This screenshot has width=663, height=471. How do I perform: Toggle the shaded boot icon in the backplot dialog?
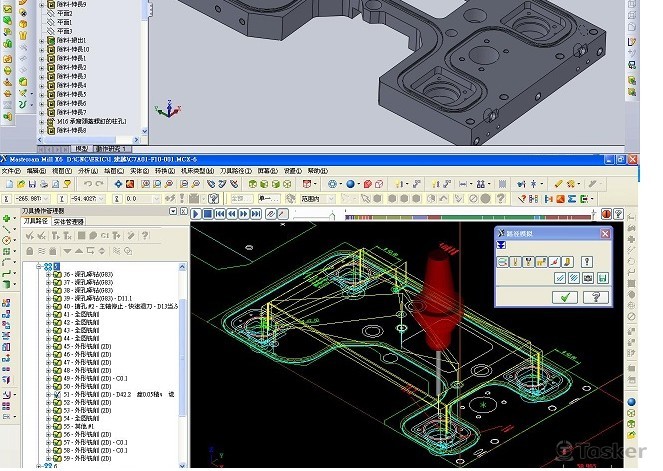point(567,262)
